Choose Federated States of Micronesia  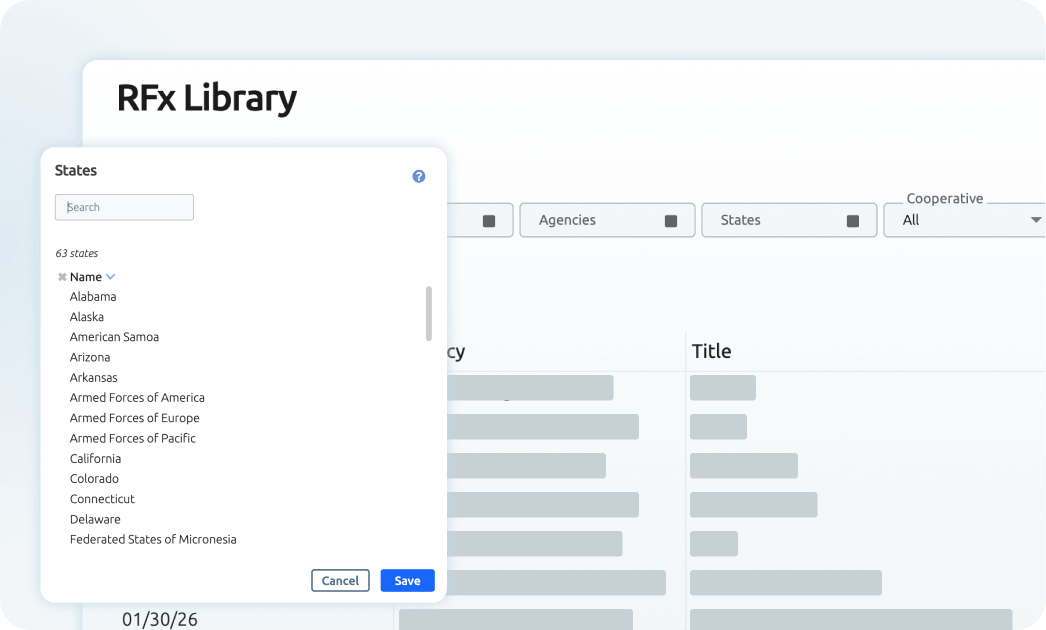[x=153, y=539]
